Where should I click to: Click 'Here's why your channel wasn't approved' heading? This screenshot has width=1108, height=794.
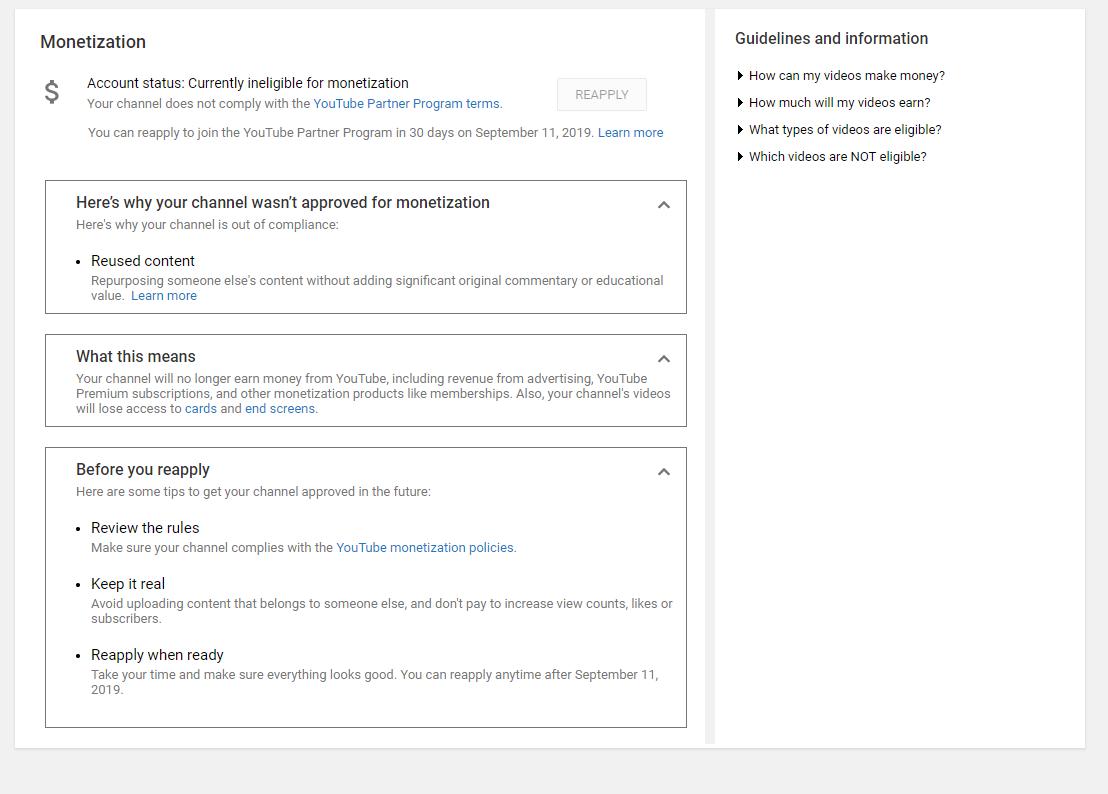coord(283,203)
